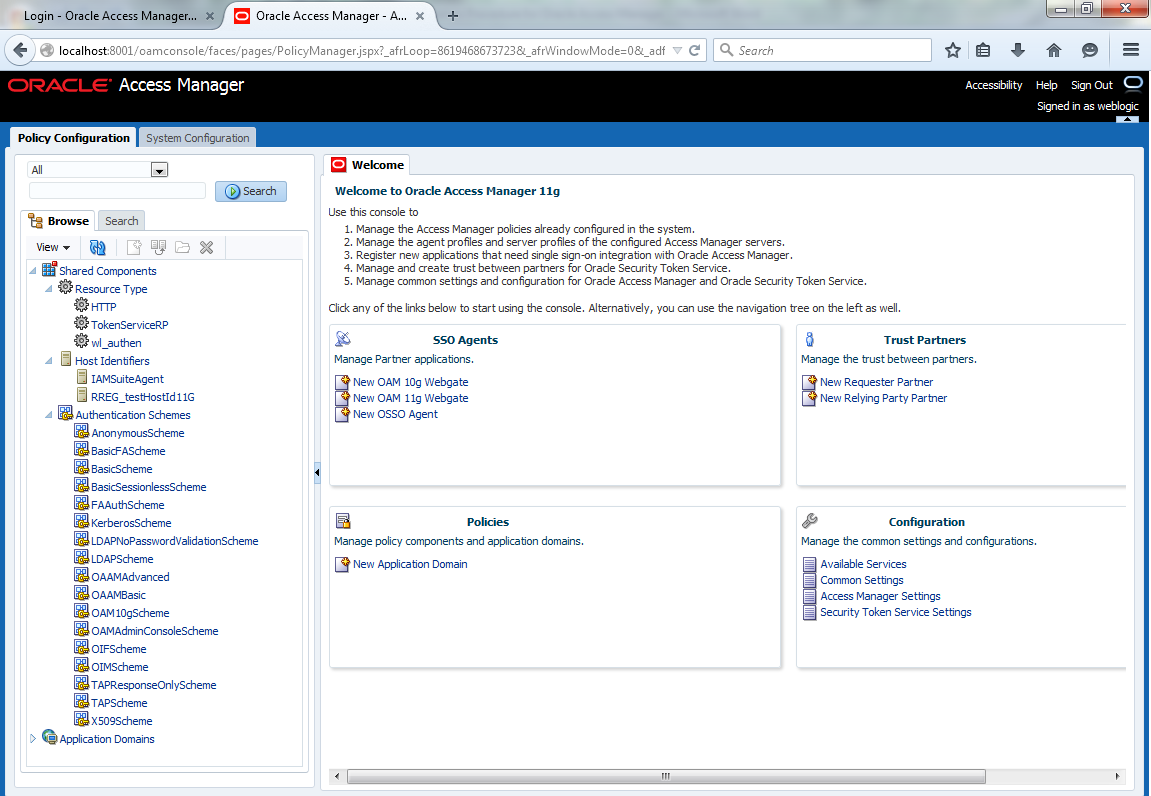Click the page reload icon in address bar
The image size is (1151, 796).
(x=694, y=50)
